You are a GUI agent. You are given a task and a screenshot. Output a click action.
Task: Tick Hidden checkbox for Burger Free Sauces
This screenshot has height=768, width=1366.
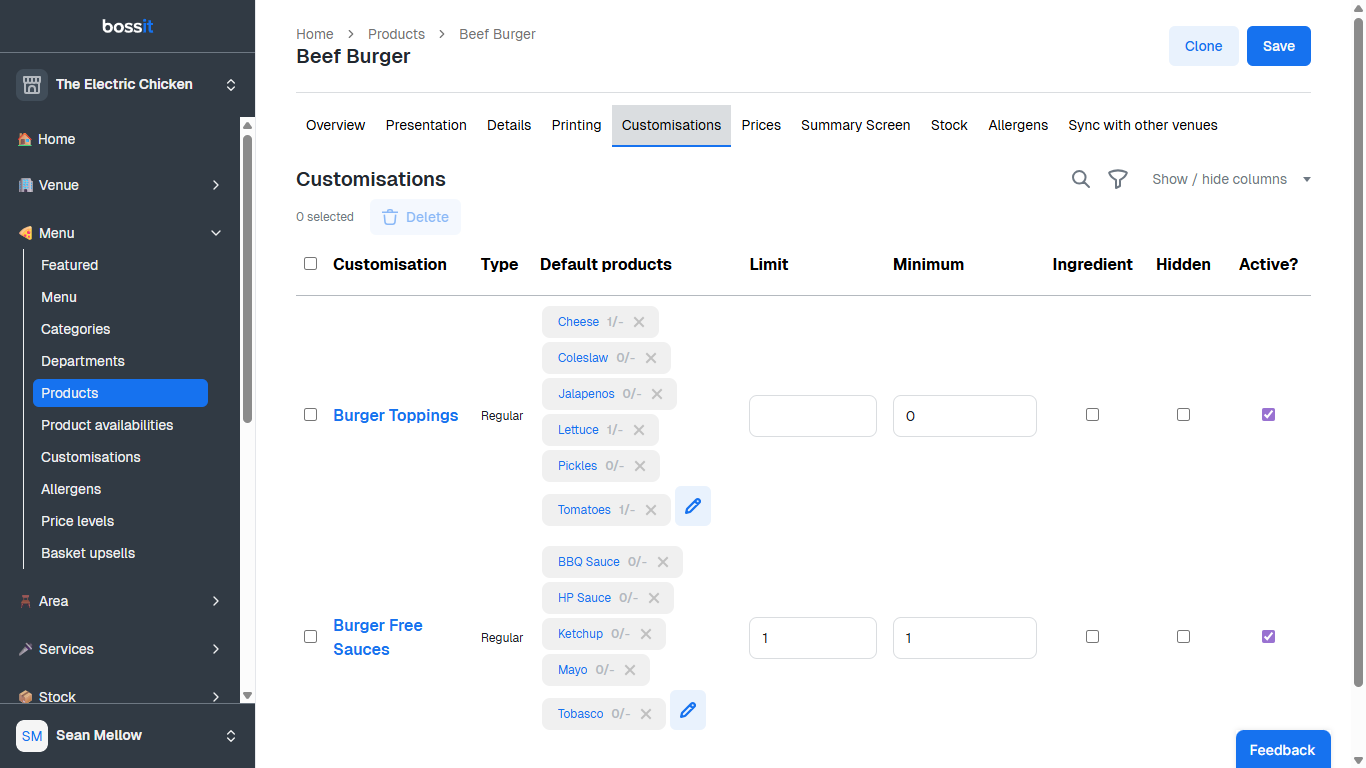click(1183, 636)
